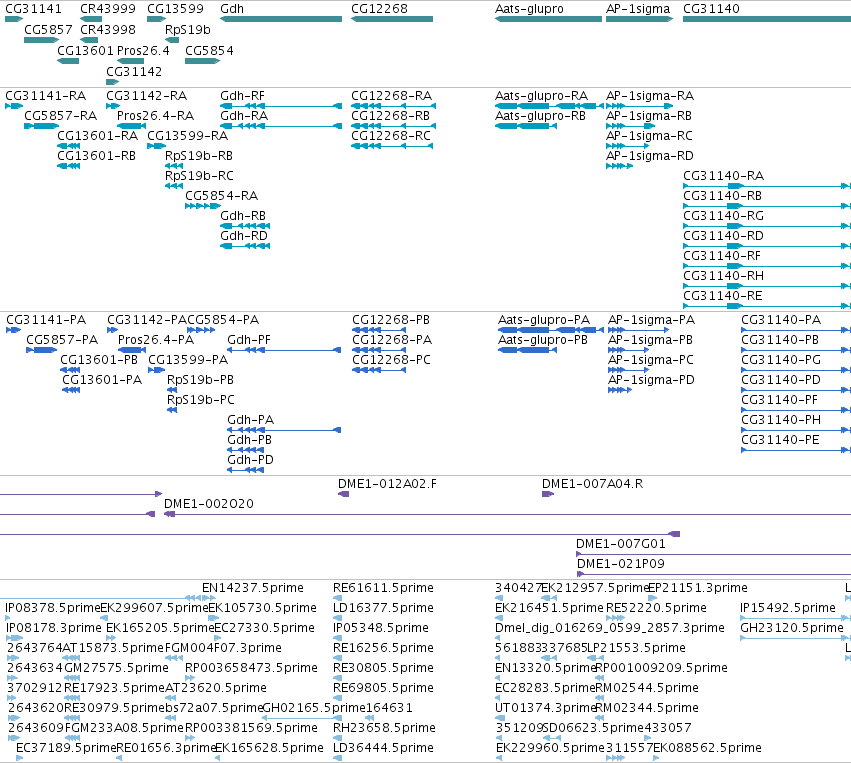Click the AP-1sigma gene label

click(x=638, y=9)
